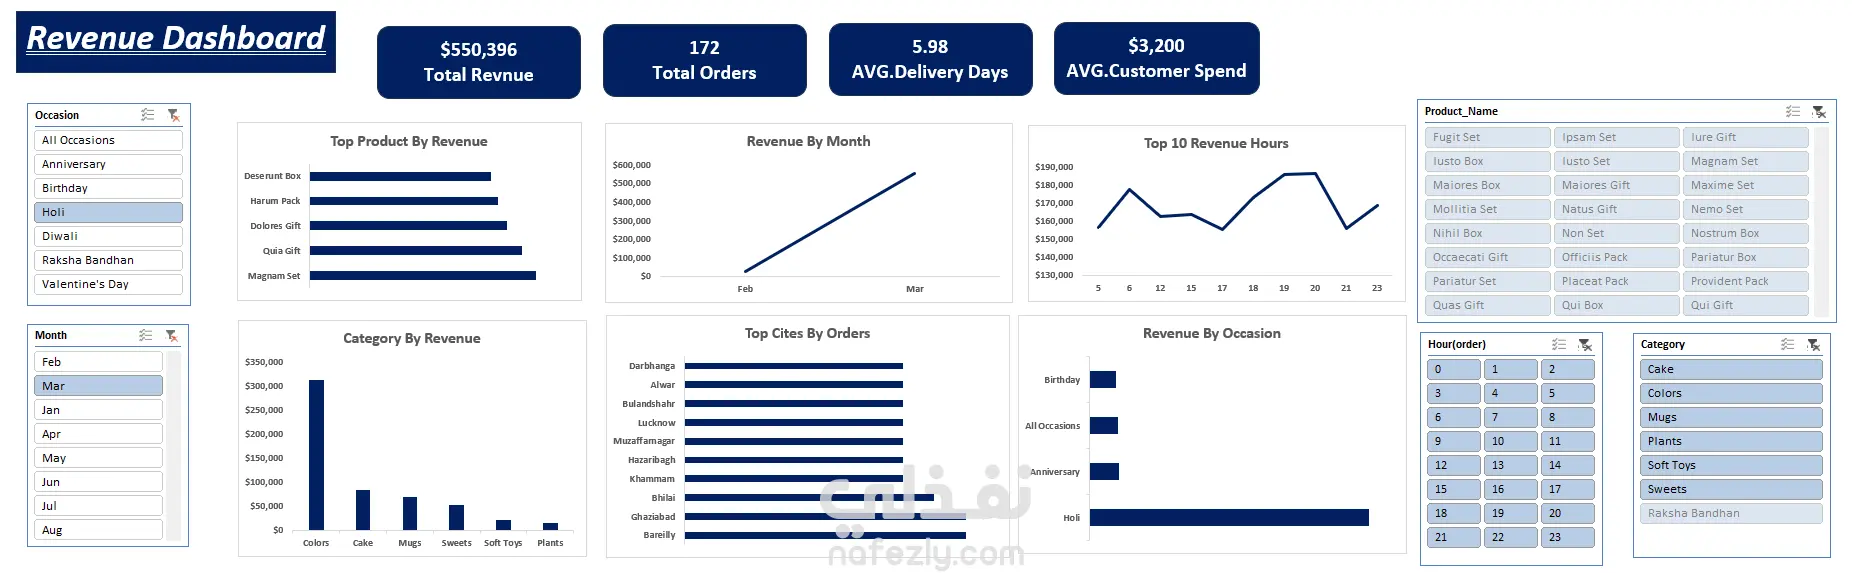Select All Occasions in Occasion slicer
This screenshot has width=1852, height=573.
click(x=108, y=140)
